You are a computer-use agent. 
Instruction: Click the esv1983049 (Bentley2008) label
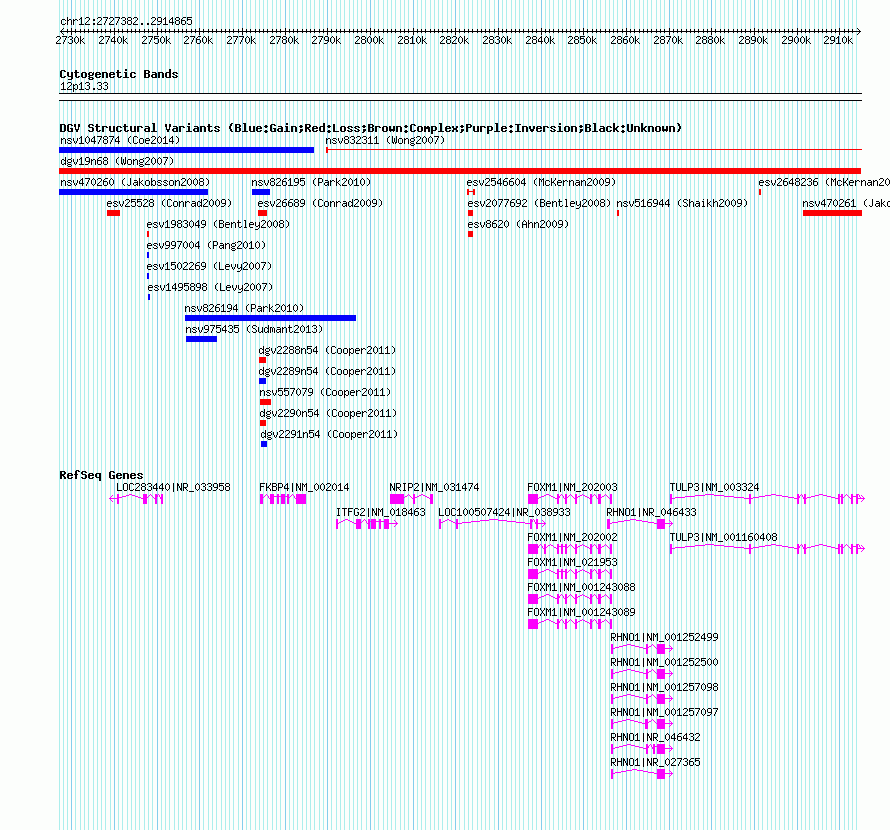(x=218, y=224)
